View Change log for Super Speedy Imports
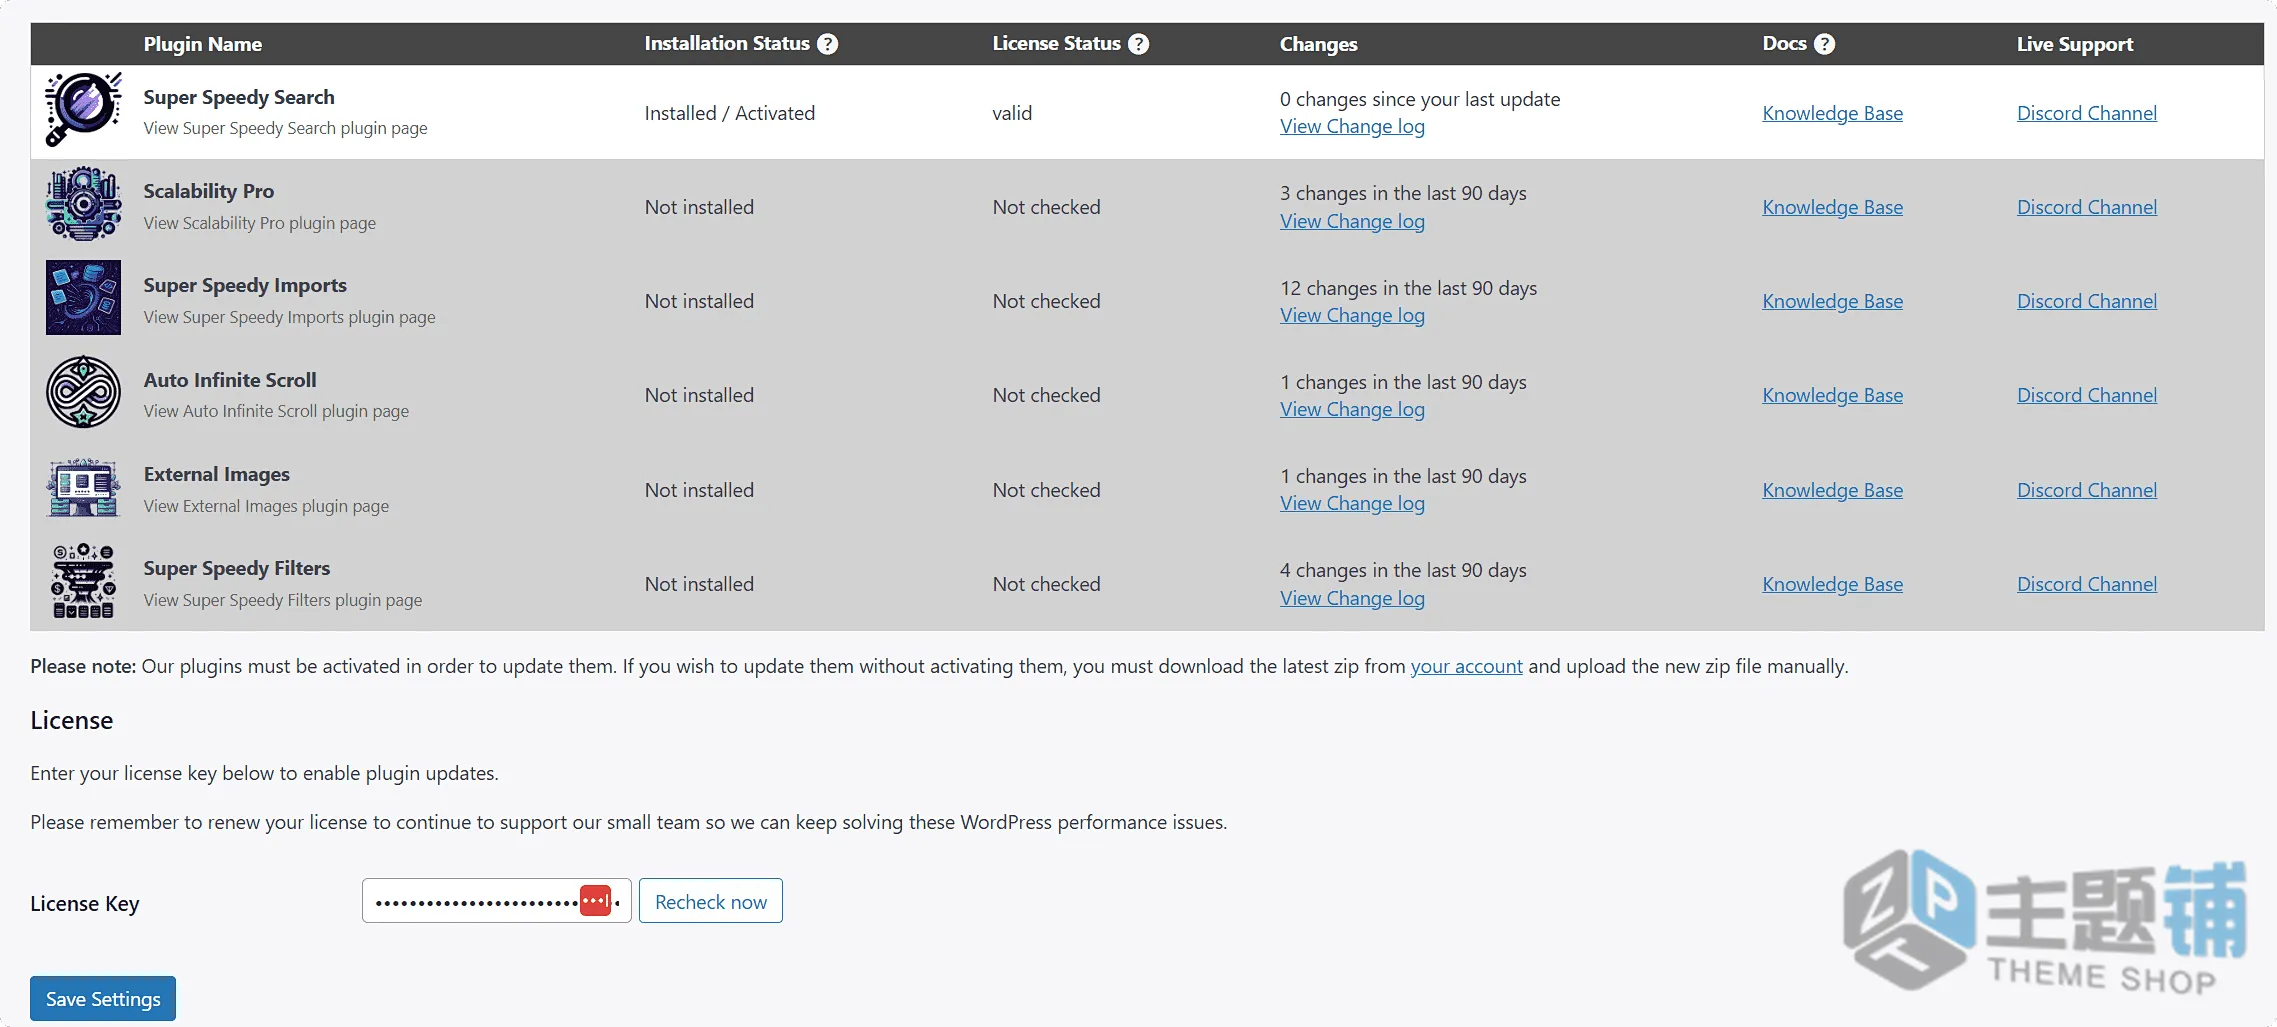This screenshot has width=2277, height=1027. point(1353,316)
